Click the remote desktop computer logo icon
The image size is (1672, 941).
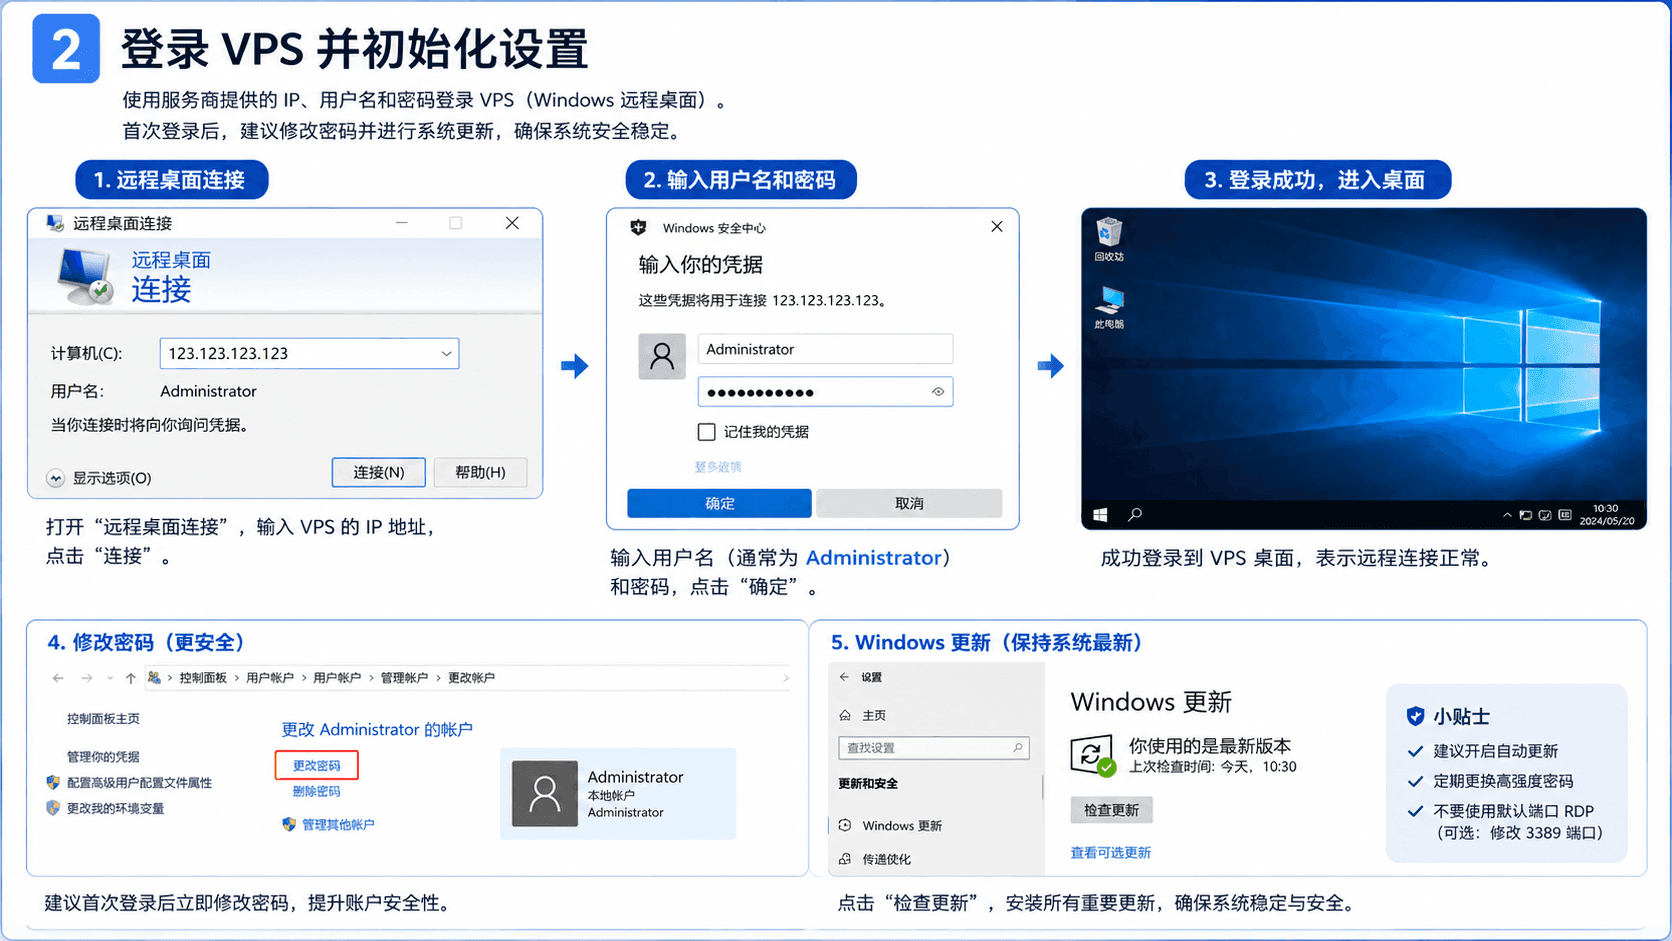85,275
